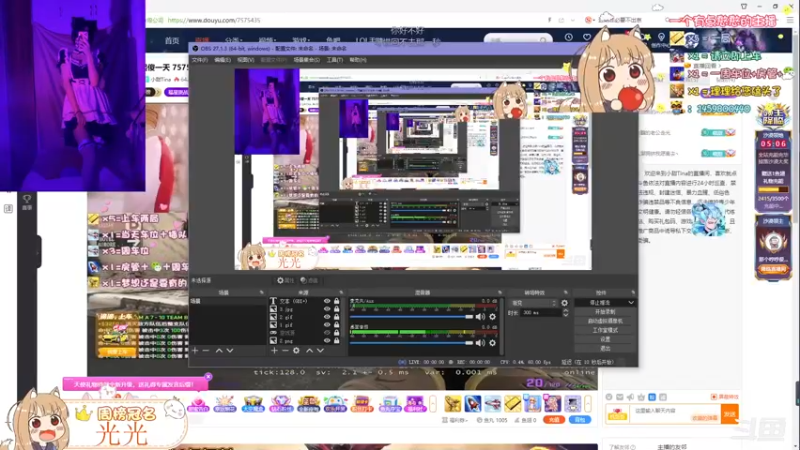
Task: Move the scene up in the scenes list
Action: [219, 351]
